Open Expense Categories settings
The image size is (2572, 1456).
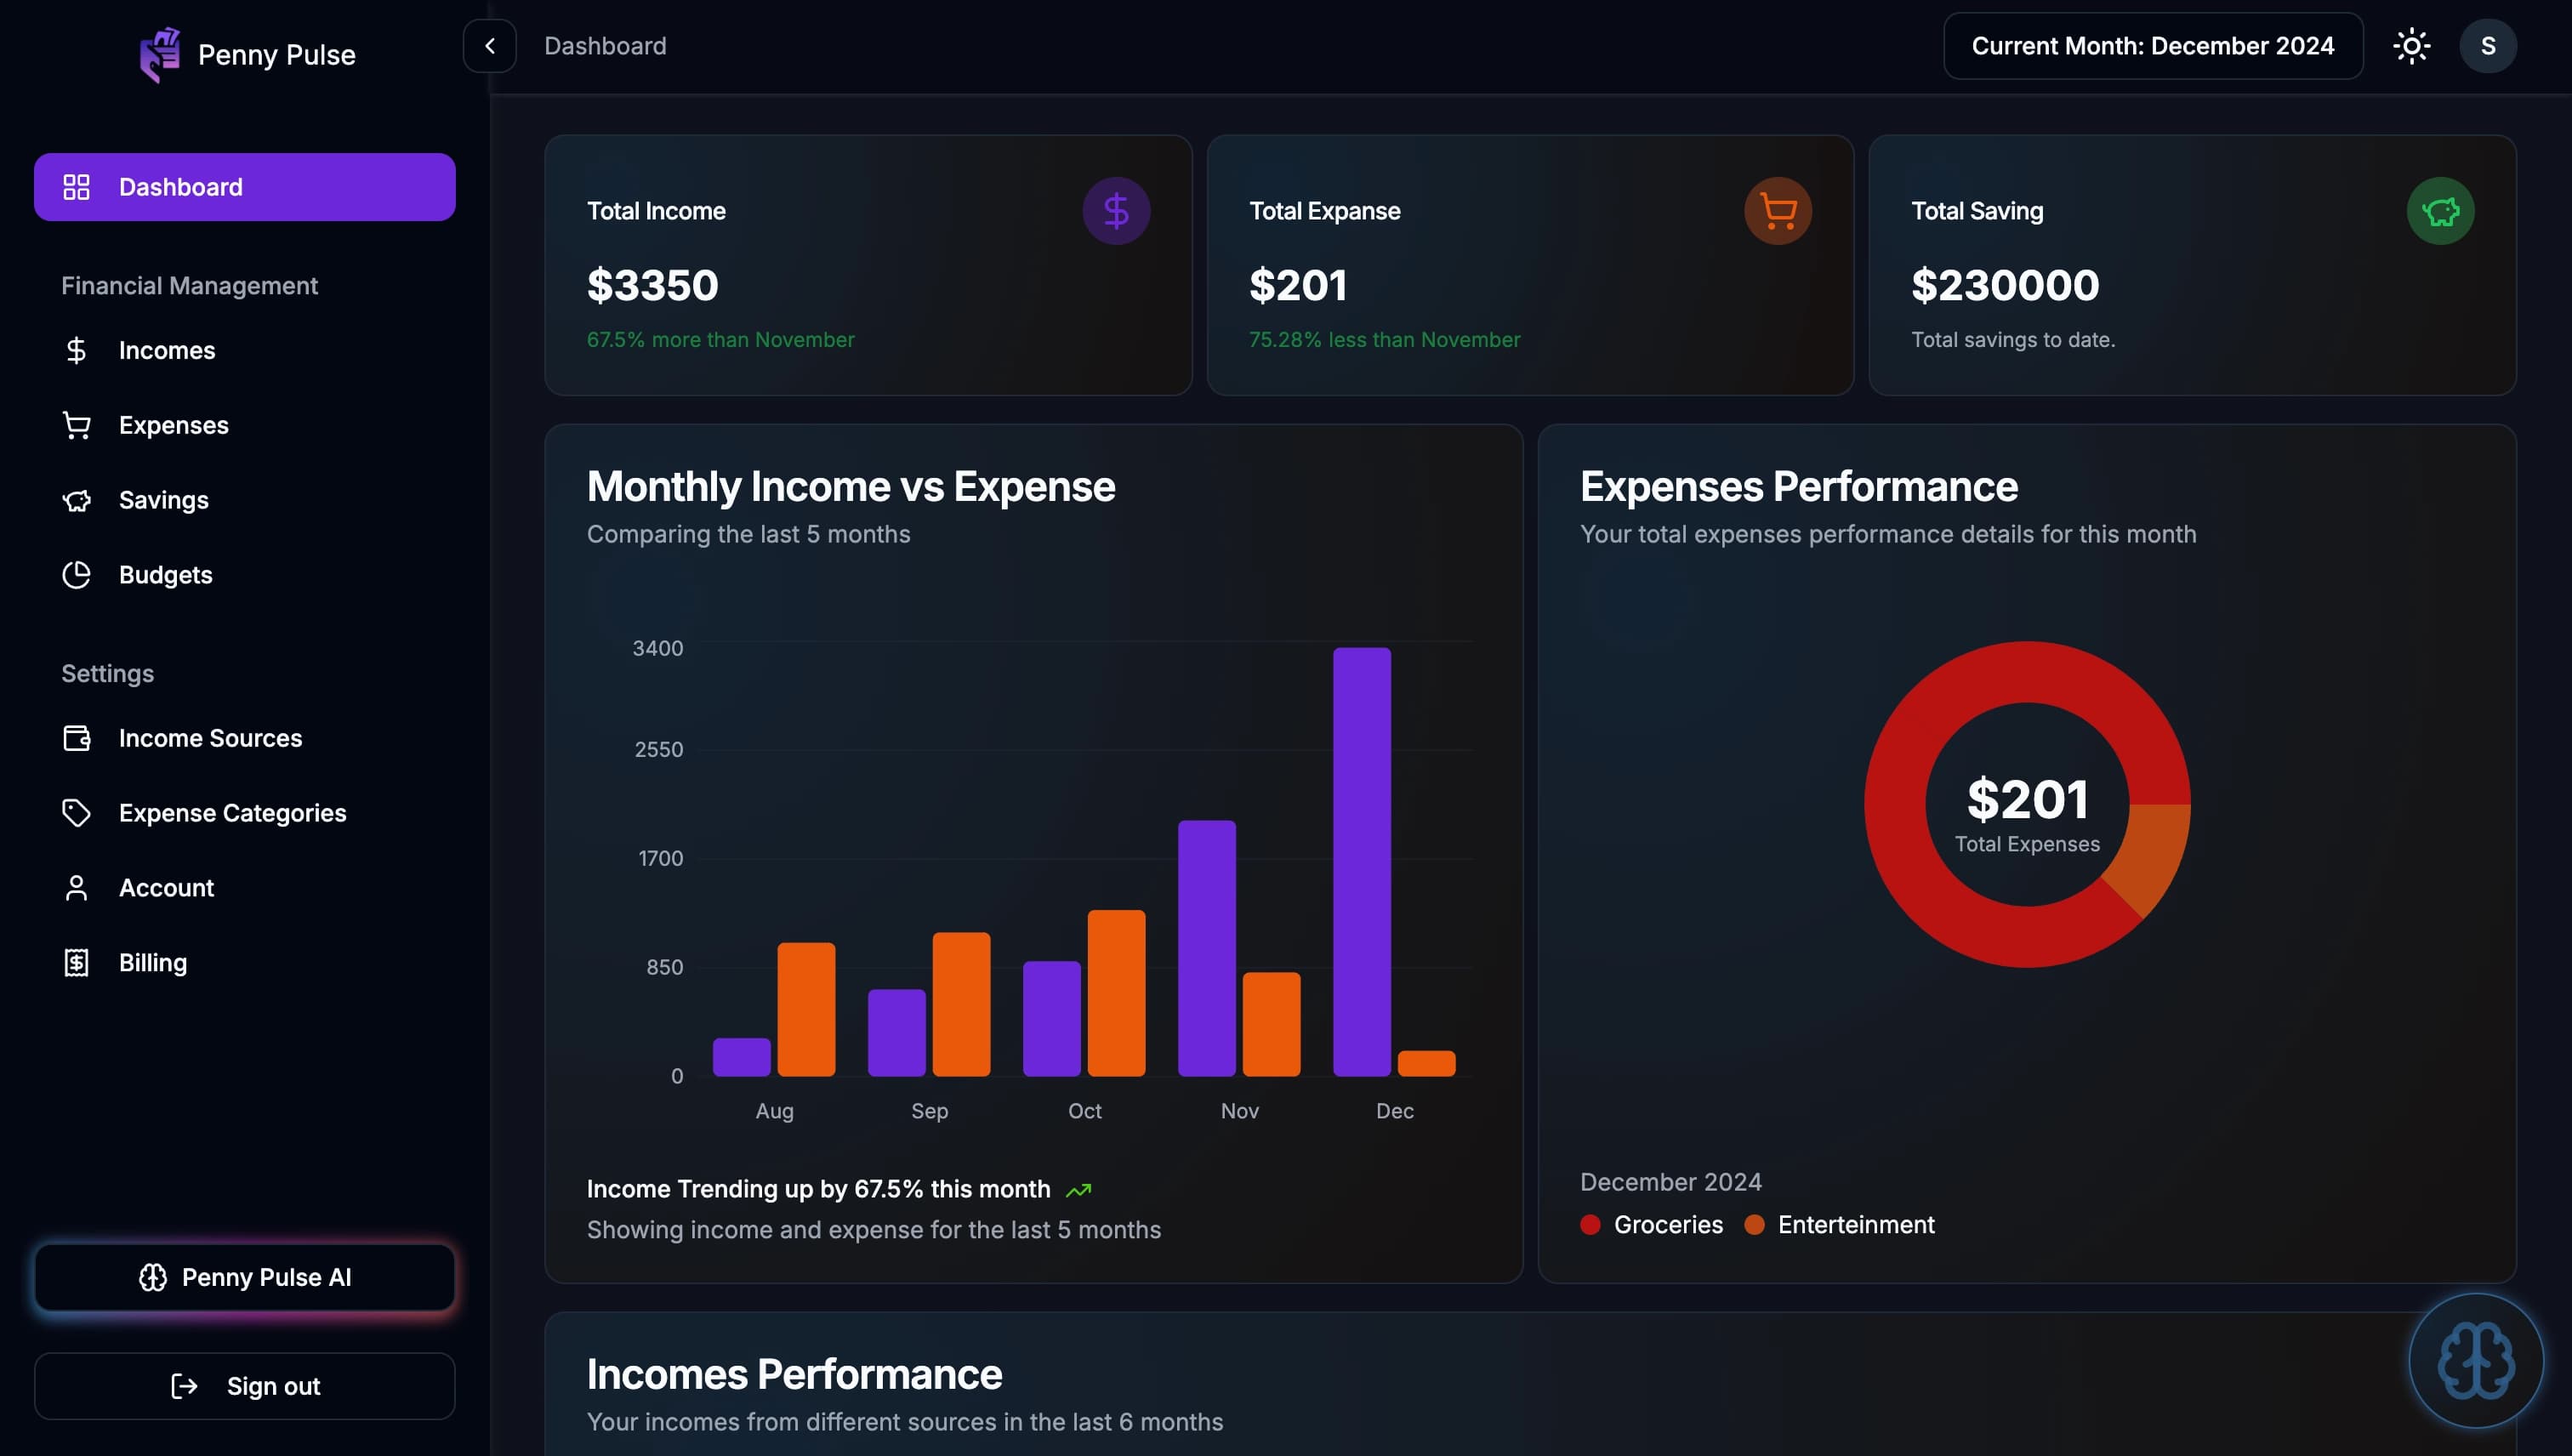tap(244, 813)
